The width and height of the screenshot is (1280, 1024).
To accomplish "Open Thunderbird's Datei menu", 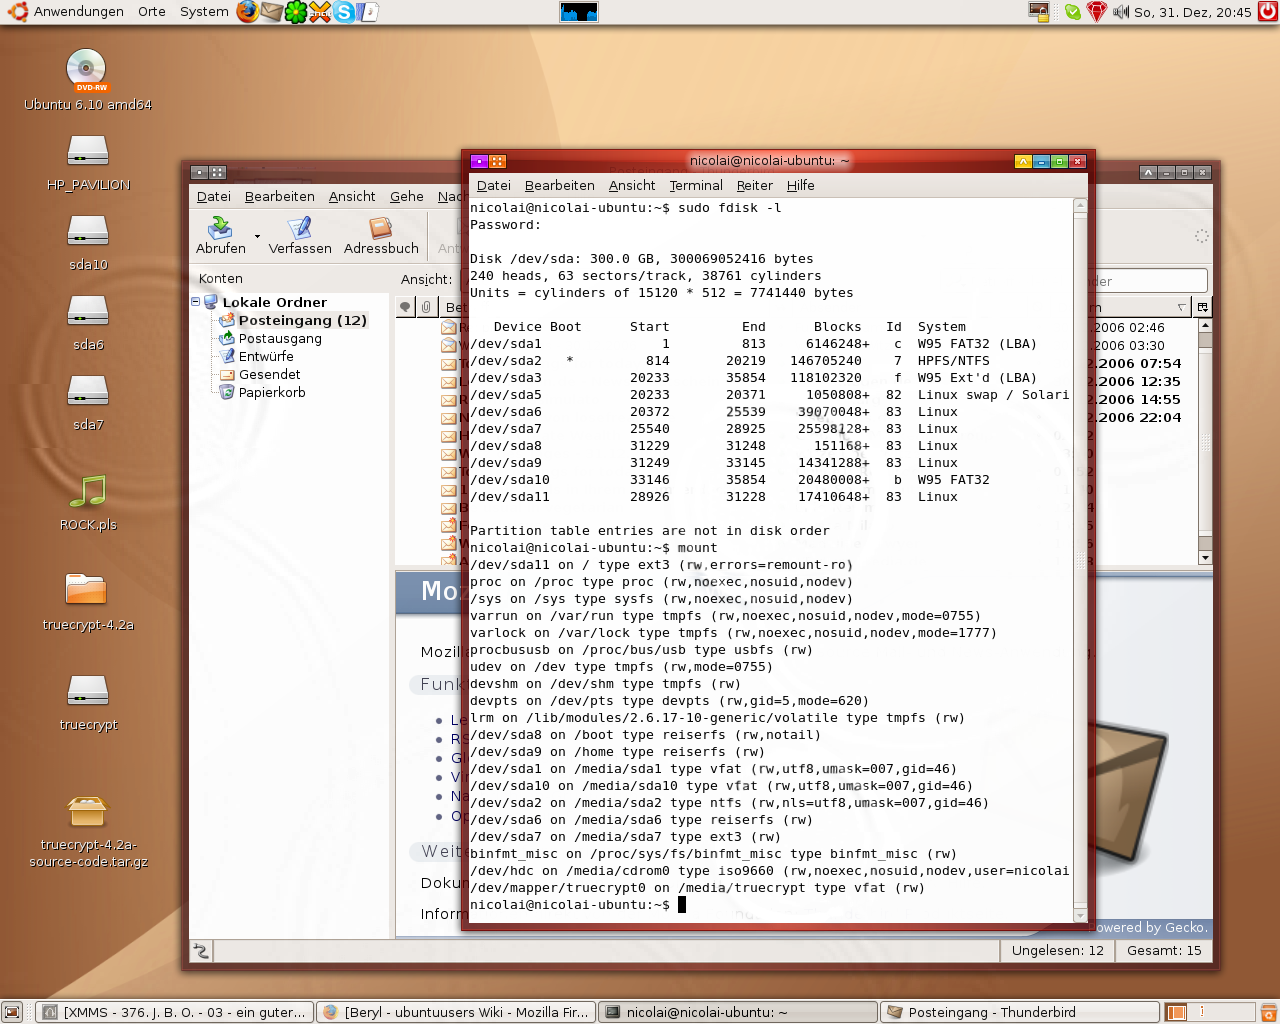I will click(214, 196).
